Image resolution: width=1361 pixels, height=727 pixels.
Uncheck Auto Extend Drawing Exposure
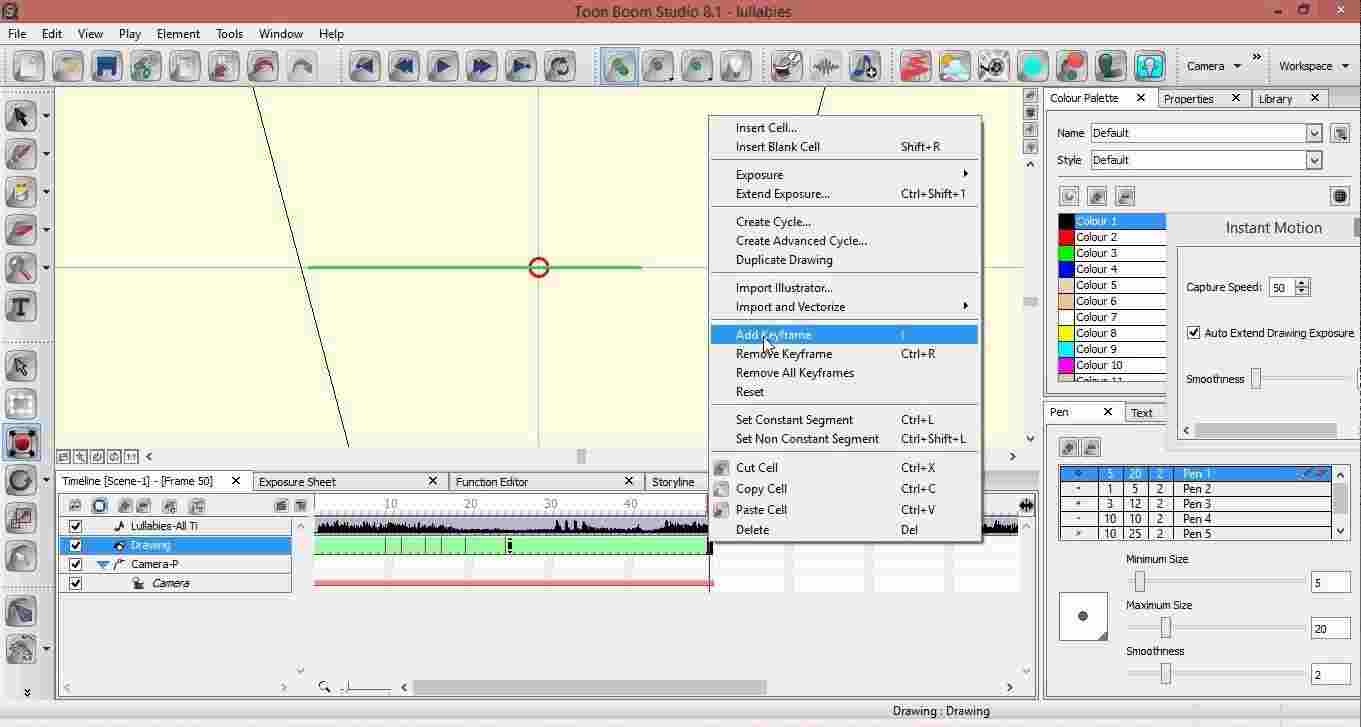point(1193,333)
